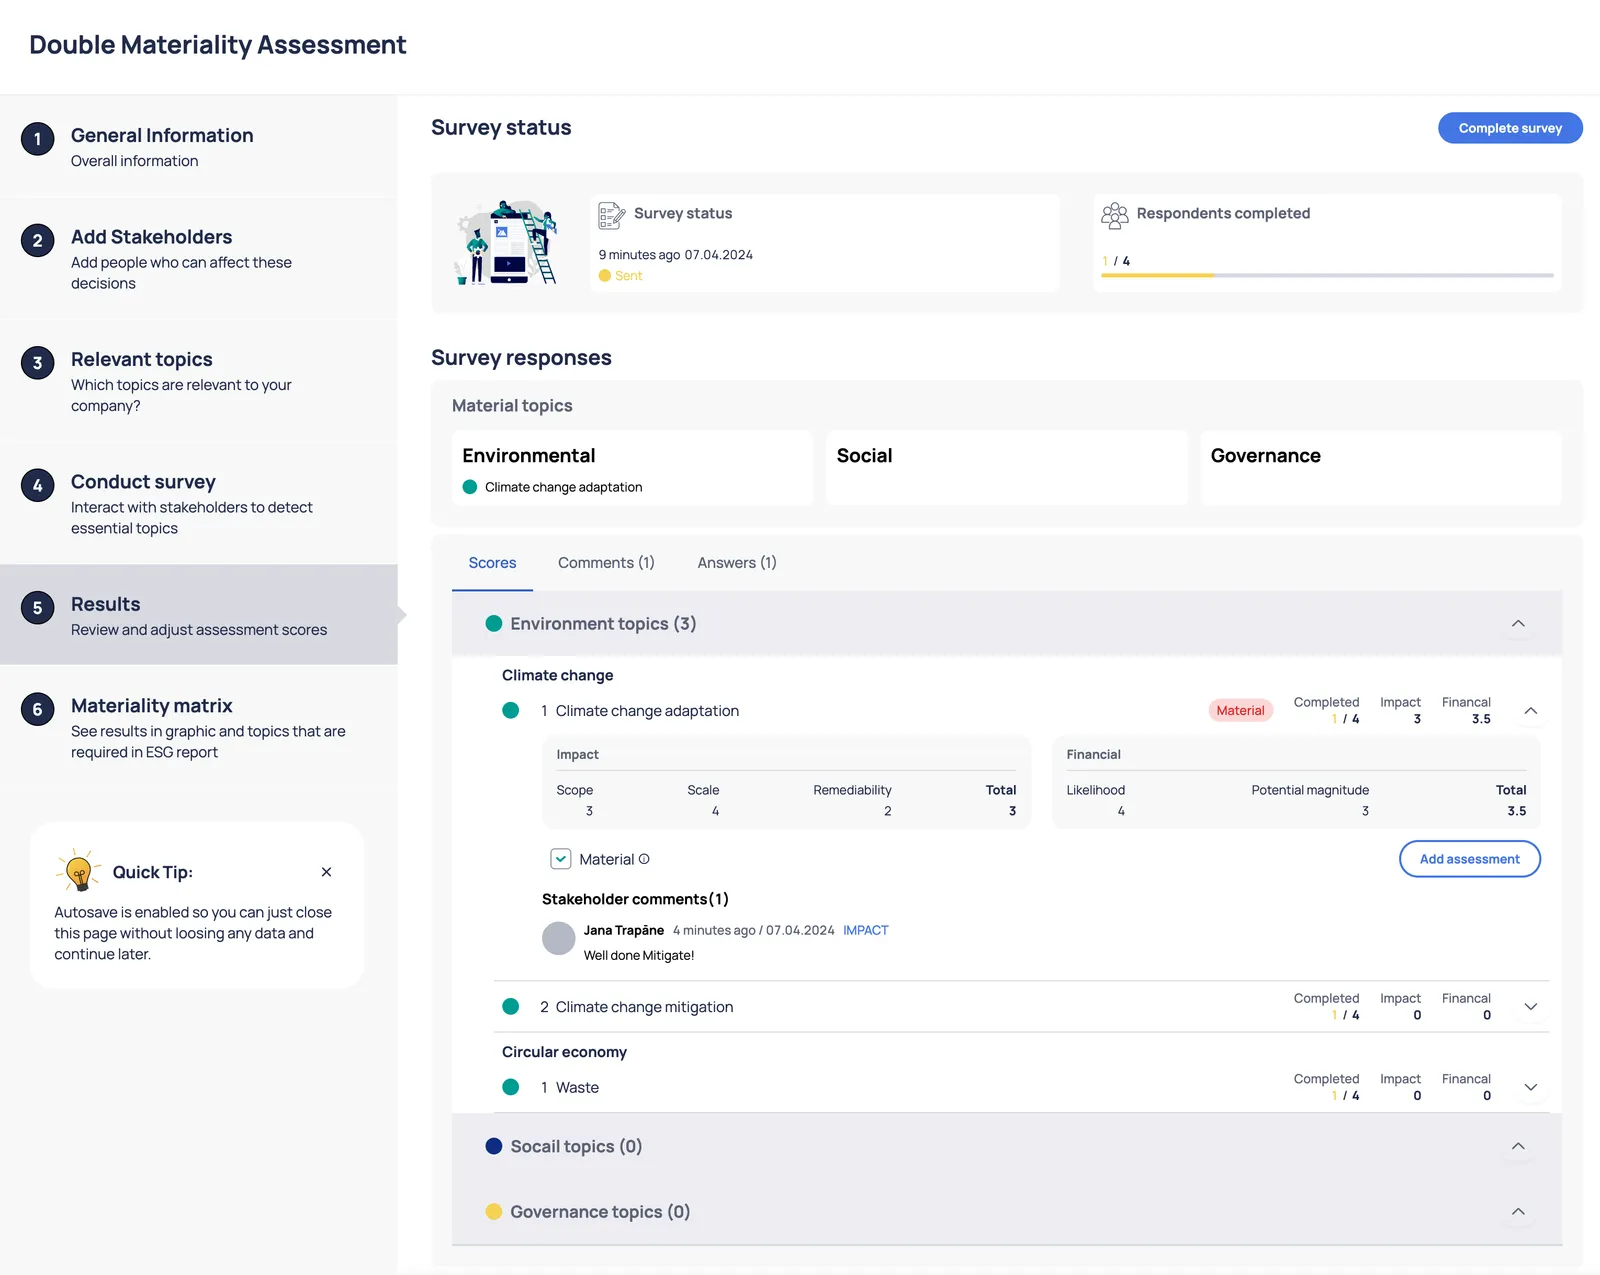Open the Answers (1) tab
This screenshot has height=1275, width=1600.
click(737, 563)
